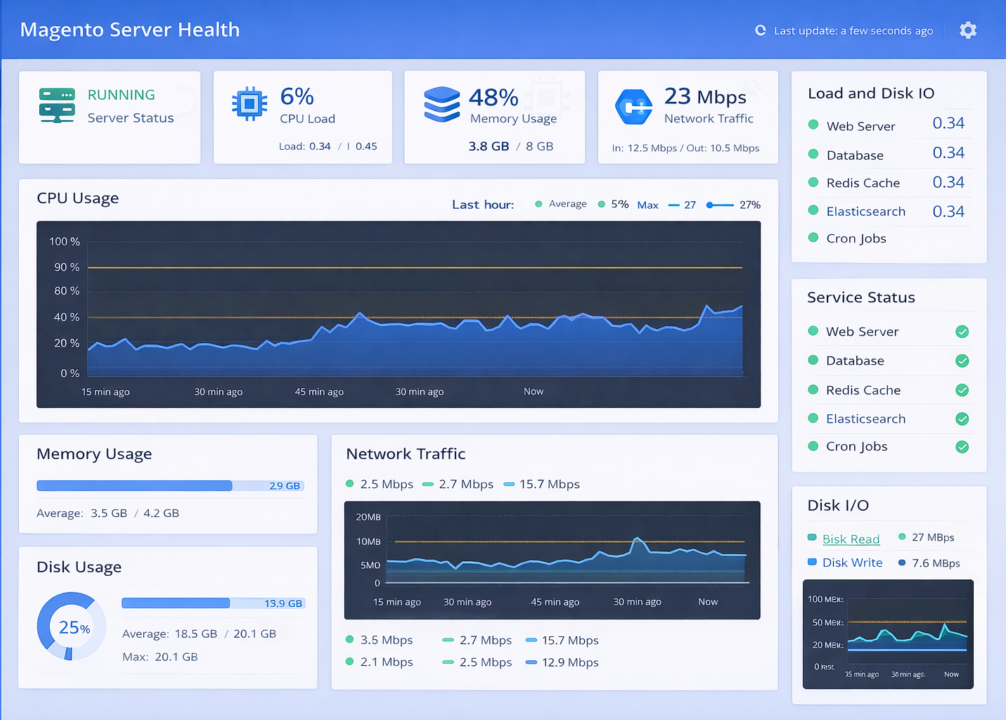1006x720 pixels.
Task: Open Elasticsearch in Load and Disk IO
Action: click(865, 211)
